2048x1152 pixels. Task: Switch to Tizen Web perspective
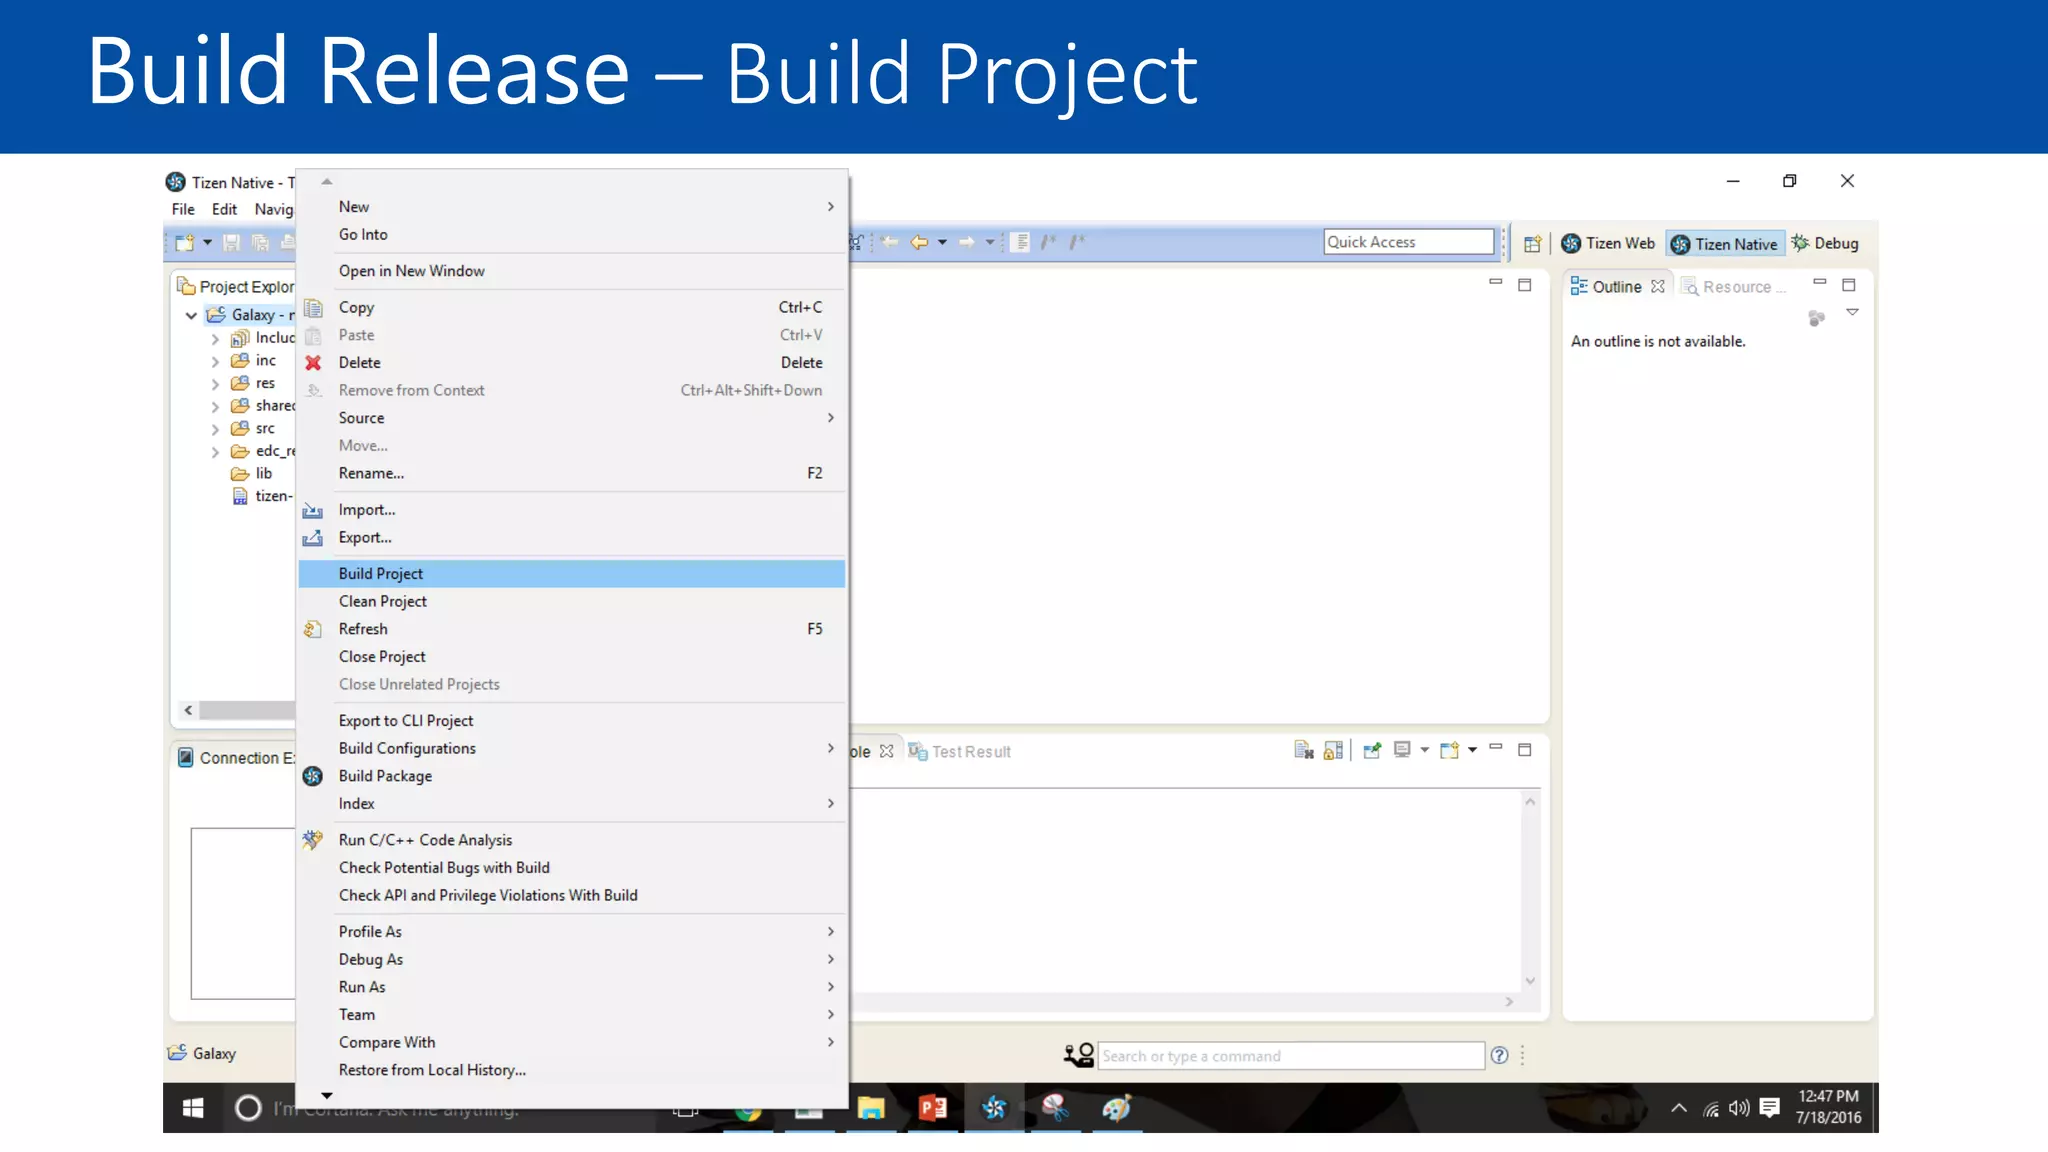click(1608, 243)
